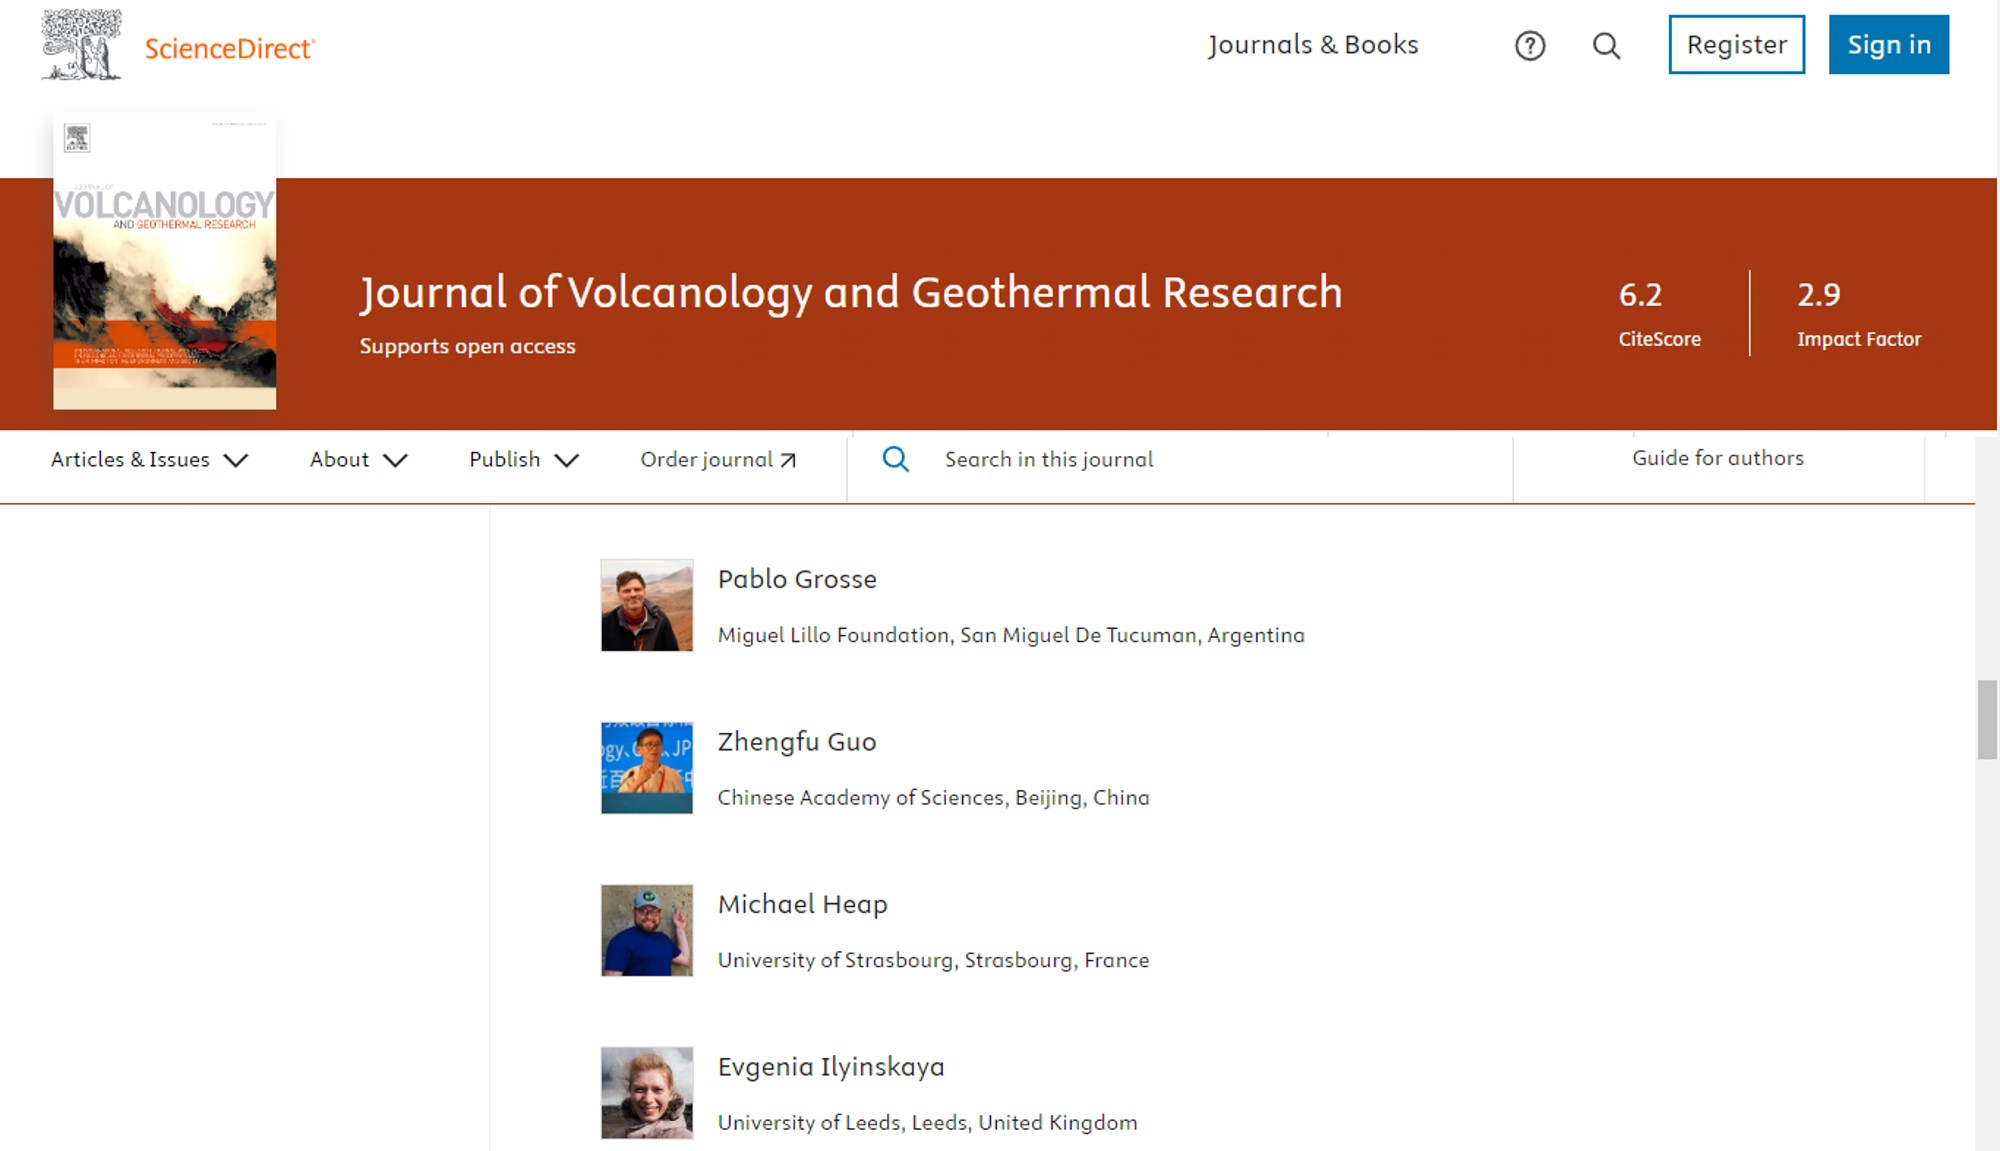Click Zhengfu Guo's profile photo
The width and height of the screenshot is (2000, 1151).
[646, 768]
